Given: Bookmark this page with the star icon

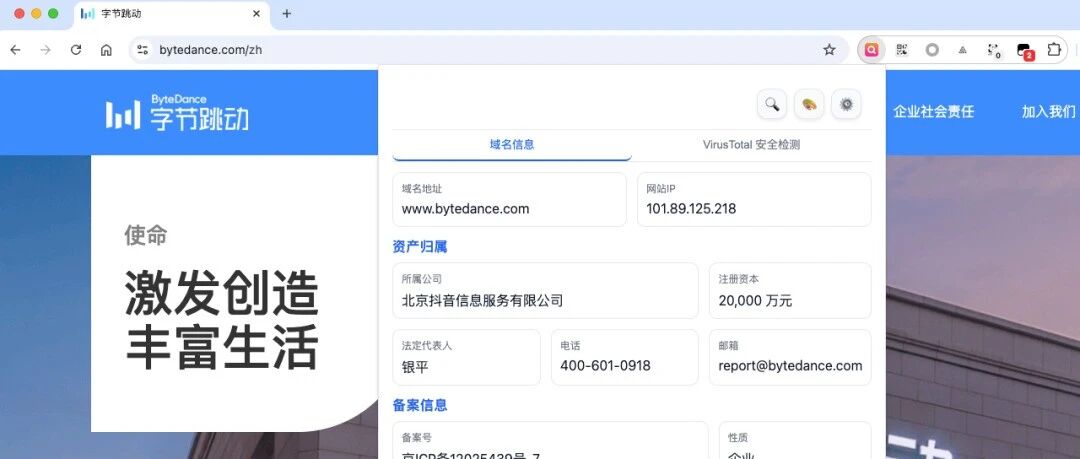Looking at the screenshot, I should [x=829, y=50].
